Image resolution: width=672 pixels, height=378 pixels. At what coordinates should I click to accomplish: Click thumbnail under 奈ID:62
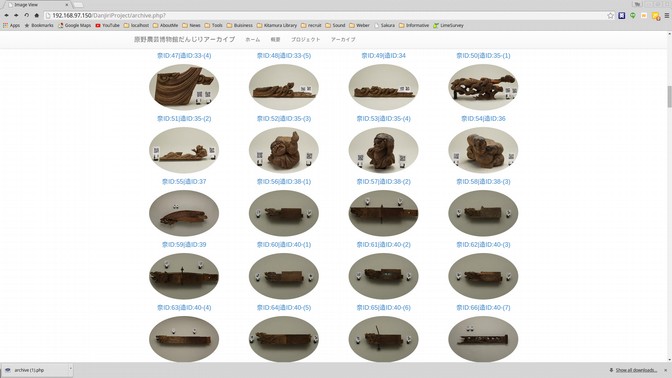(x=483, y=276)
